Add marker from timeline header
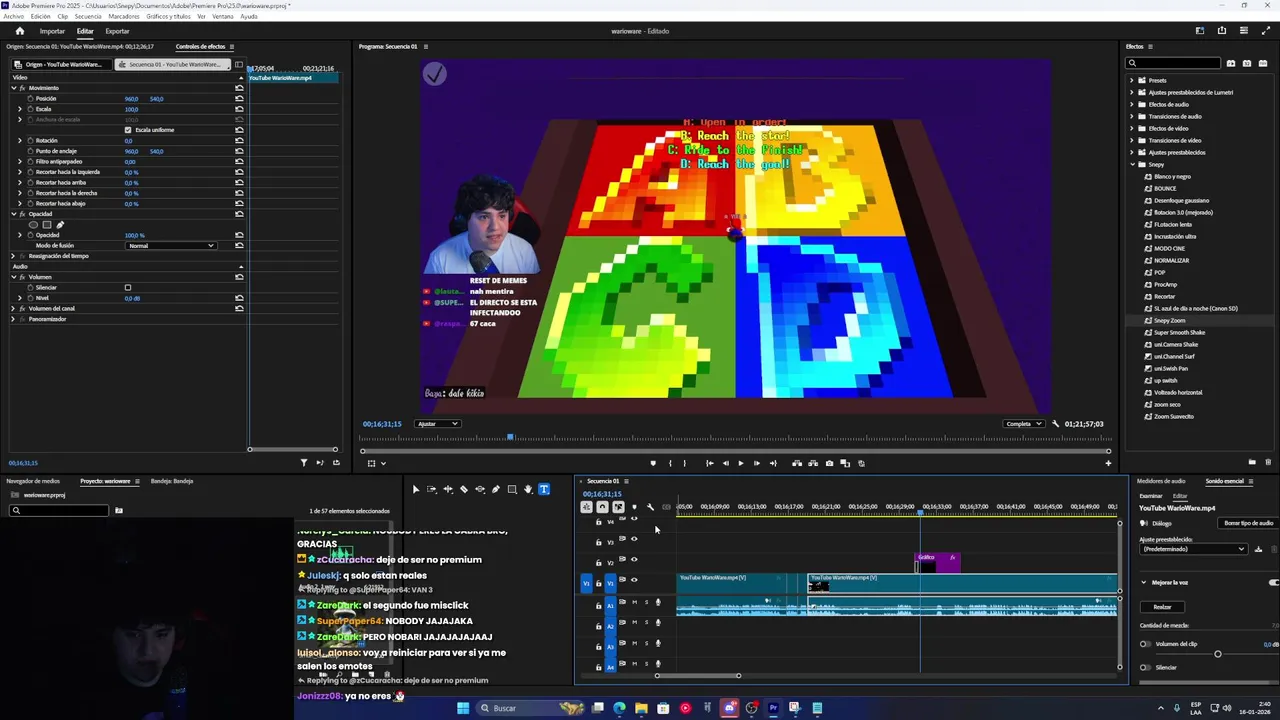This screenshot has width=1280, height=720. click(634, 507)
